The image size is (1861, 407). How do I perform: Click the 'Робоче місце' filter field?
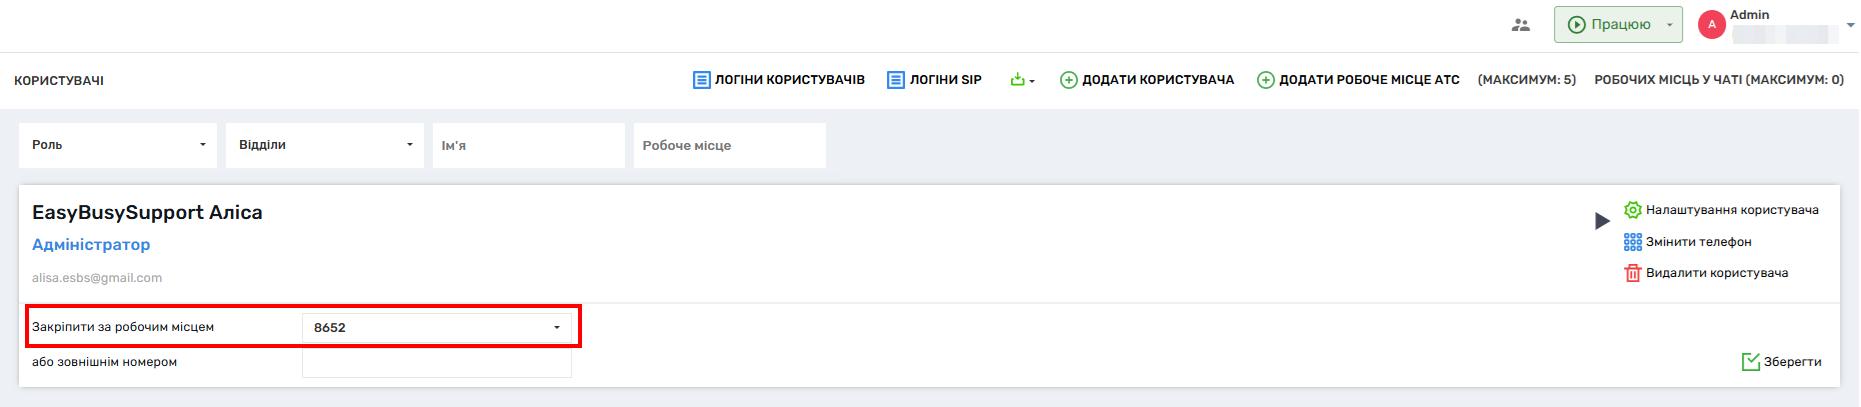pyautogui.click(x=729, y=146)
